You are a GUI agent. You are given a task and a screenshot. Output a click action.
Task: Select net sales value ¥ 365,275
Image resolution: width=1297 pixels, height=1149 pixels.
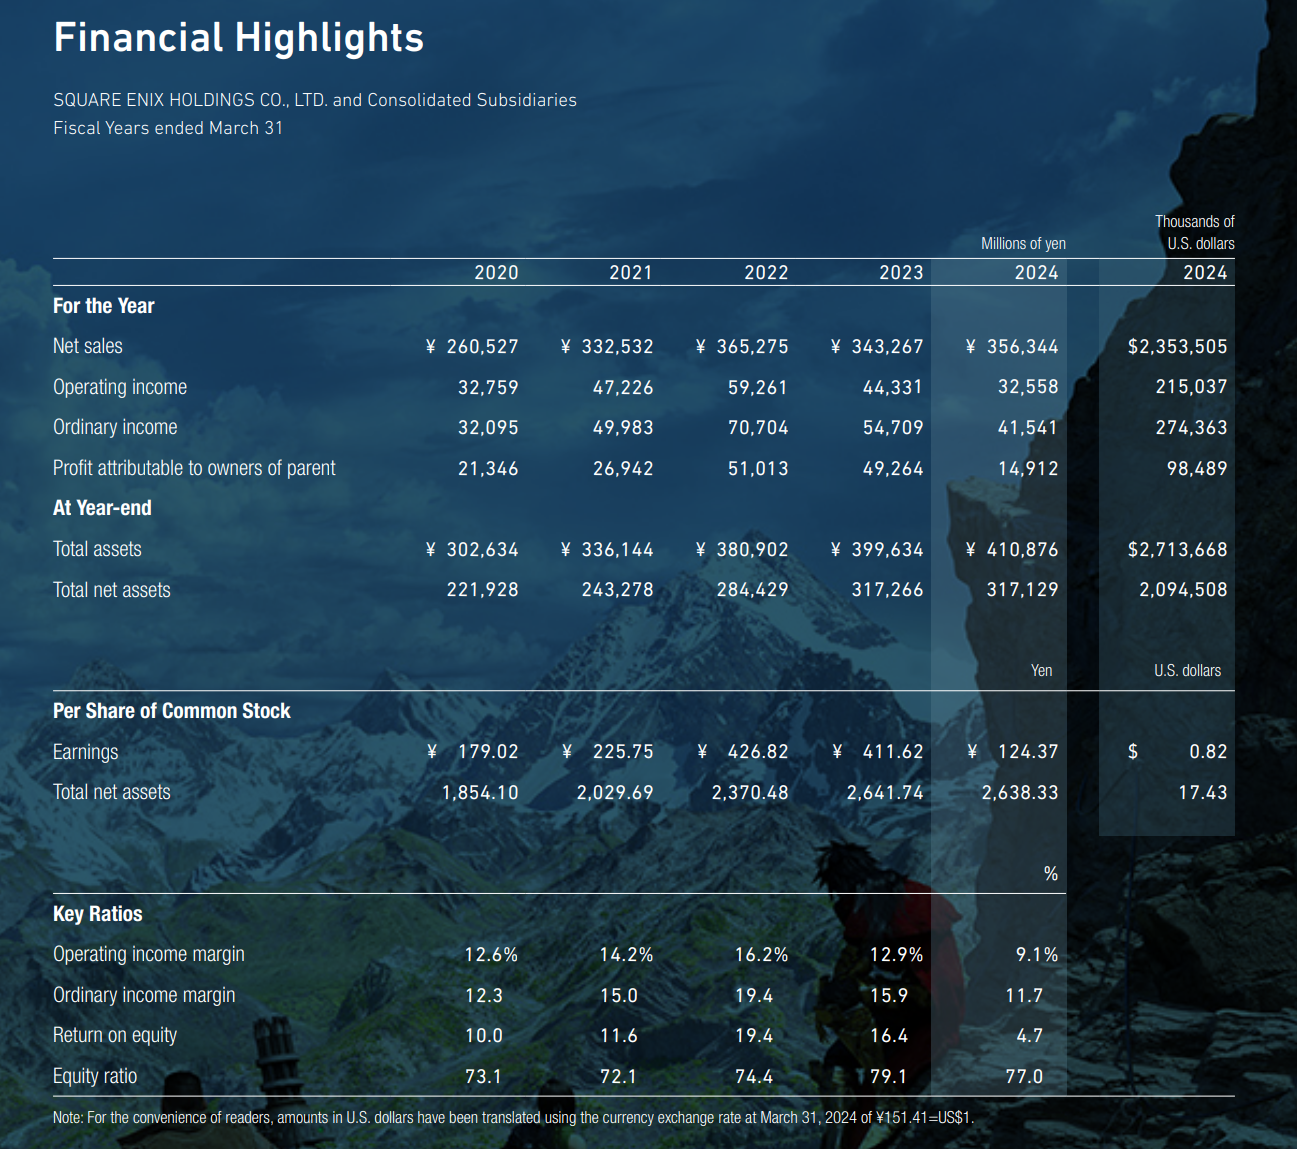pyautogui.click(x=742, y=346)
